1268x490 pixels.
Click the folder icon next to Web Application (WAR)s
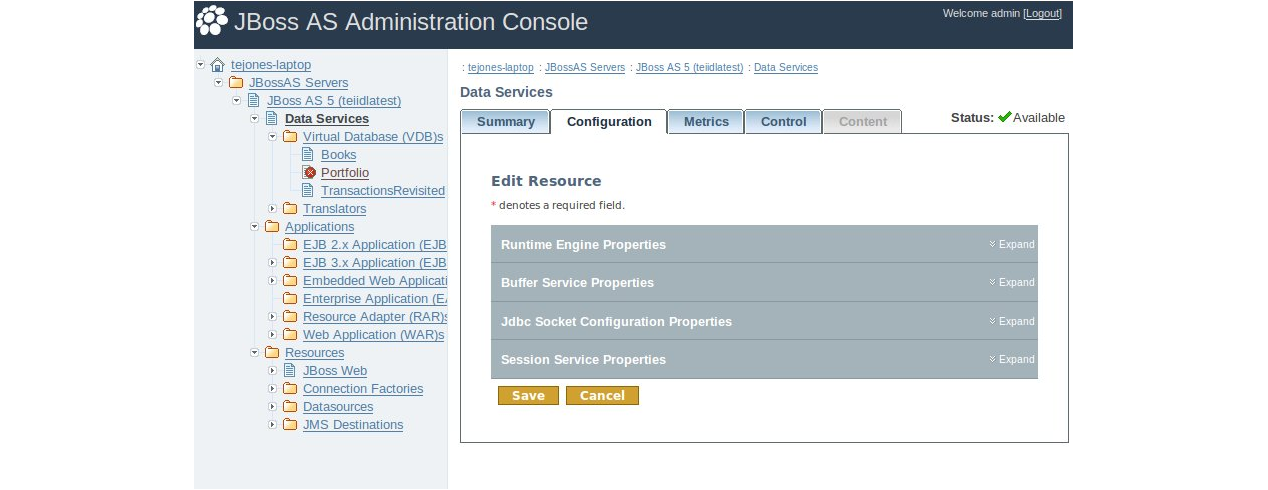(290, 335)
